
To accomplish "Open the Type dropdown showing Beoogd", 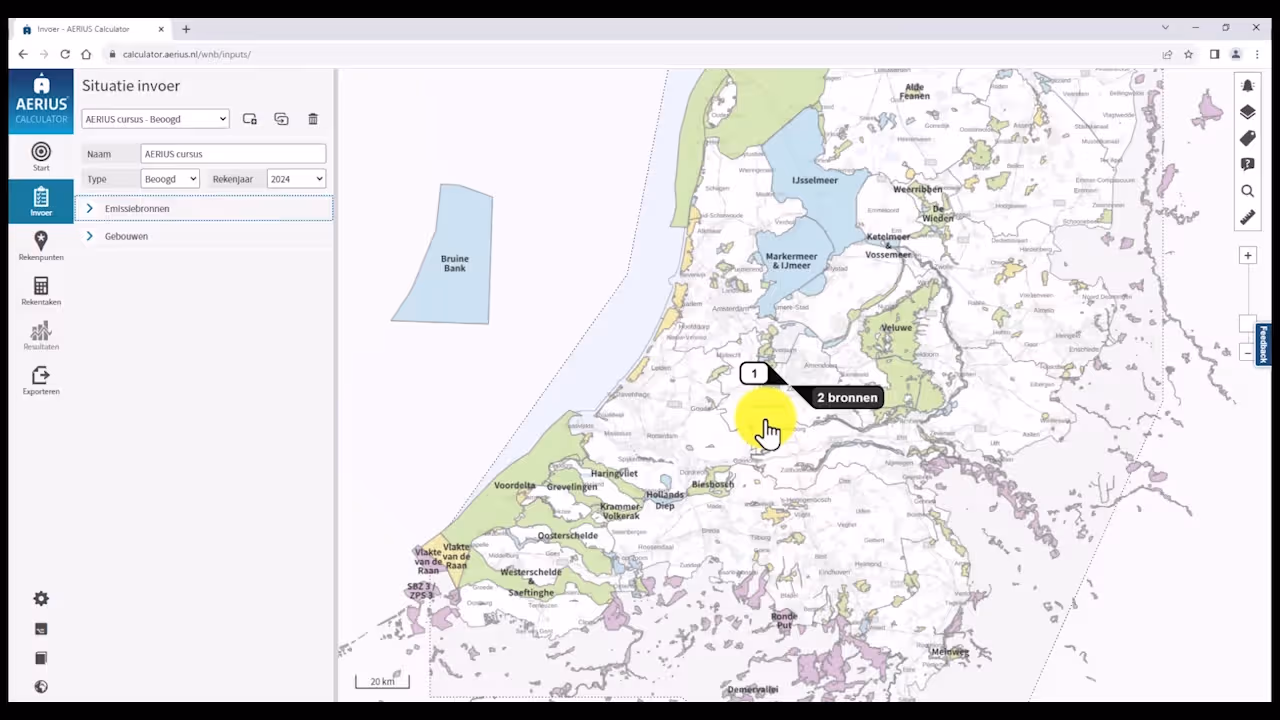I will pyautogui.click(x=170, y=179).
